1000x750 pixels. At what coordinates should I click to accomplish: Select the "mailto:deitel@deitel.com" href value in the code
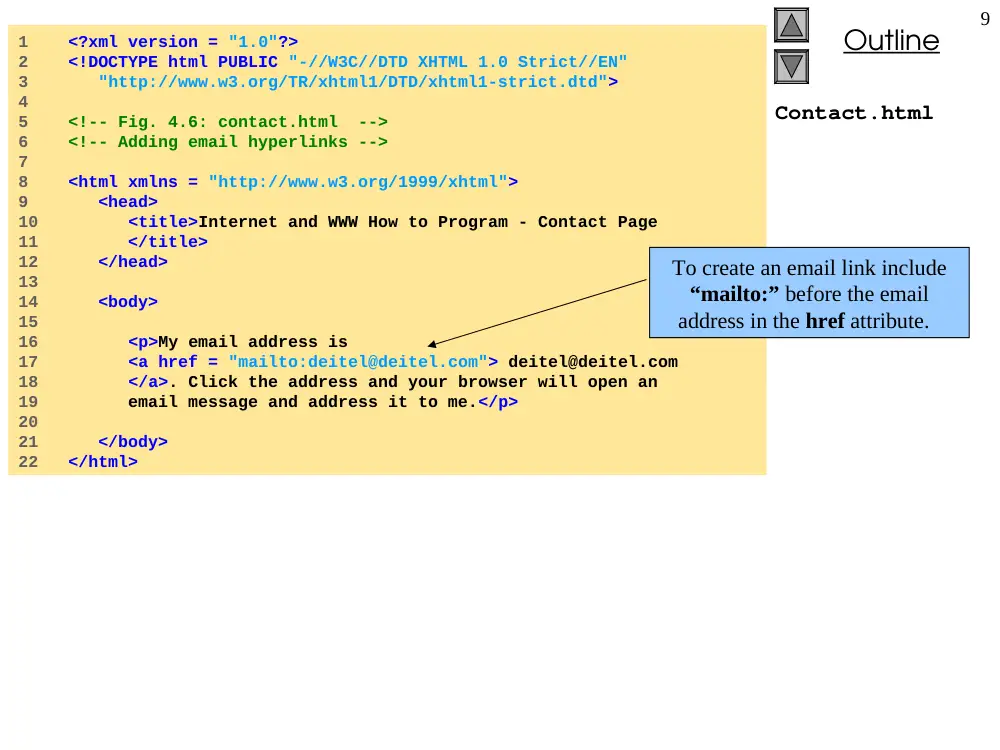(358, 362)
